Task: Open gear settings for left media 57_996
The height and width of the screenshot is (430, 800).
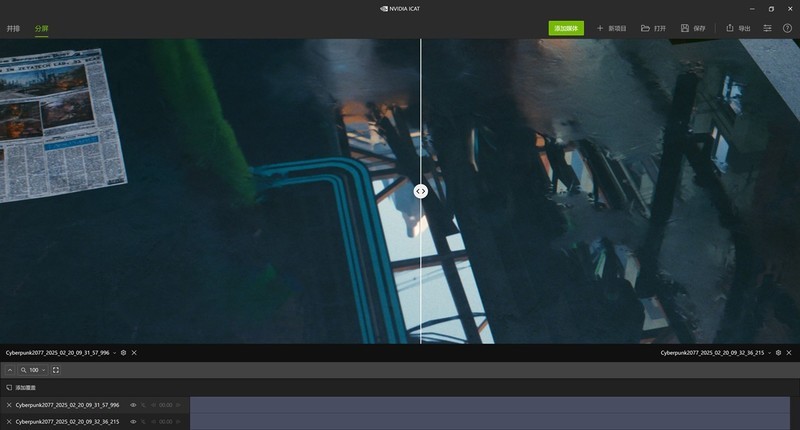Action: point(123,353)
